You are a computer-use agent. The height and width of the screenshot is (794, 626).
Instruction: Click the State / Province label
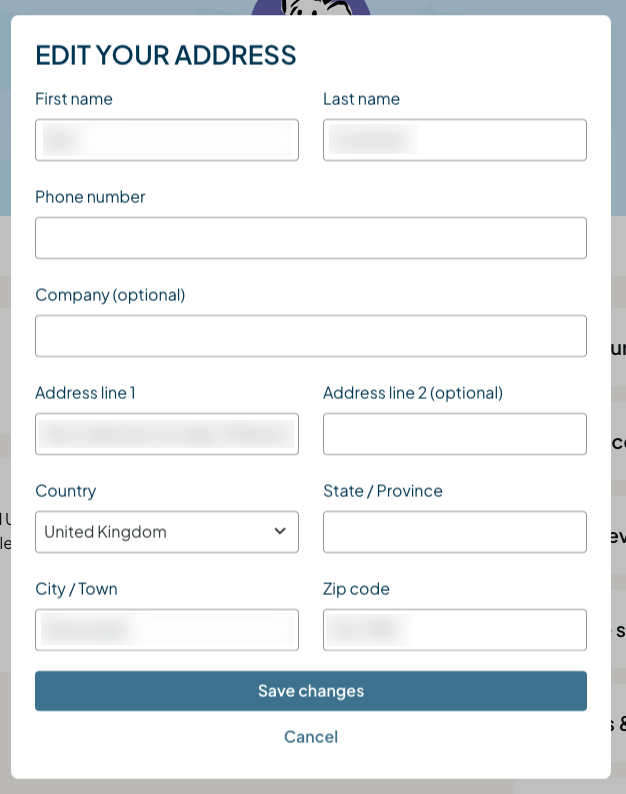(383, 491)
